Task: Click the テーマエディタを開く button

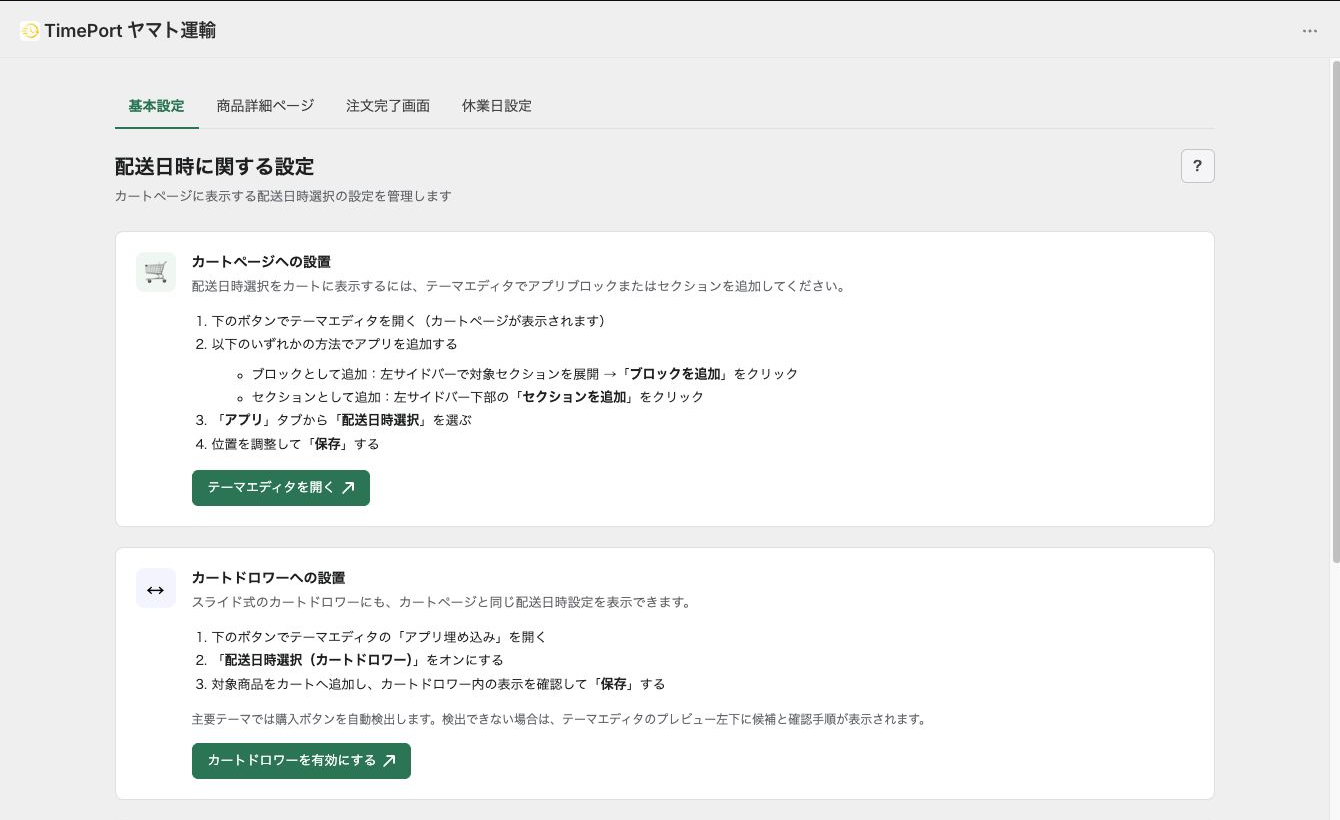Action: [x=281, y=488]
